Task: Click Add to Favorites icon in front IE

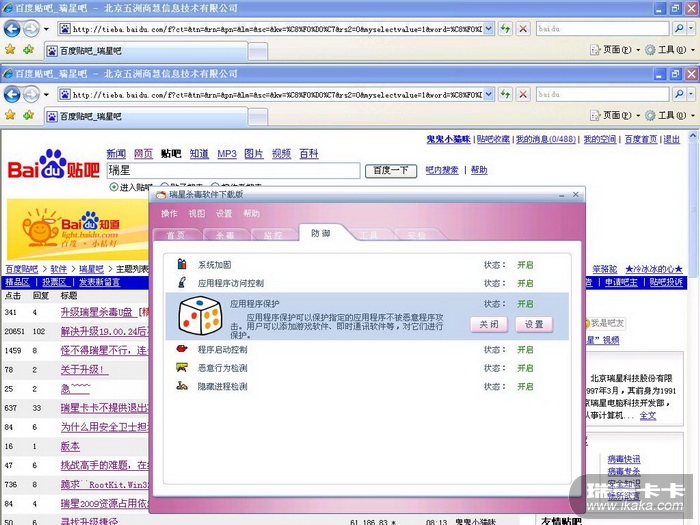Action: (29, 116)
